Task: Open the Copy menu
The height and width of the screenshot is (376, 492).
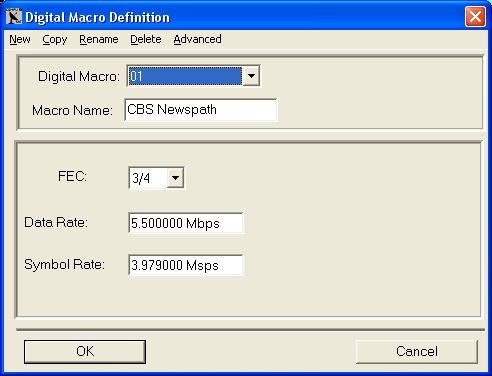Action: 55,39
